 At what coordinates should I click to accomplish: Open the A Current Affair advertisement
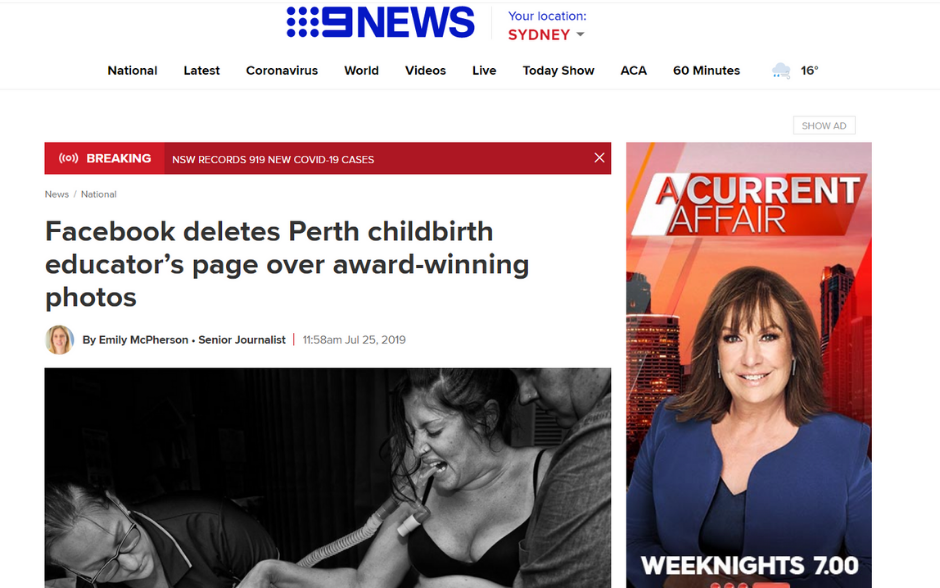click(749, 365)
